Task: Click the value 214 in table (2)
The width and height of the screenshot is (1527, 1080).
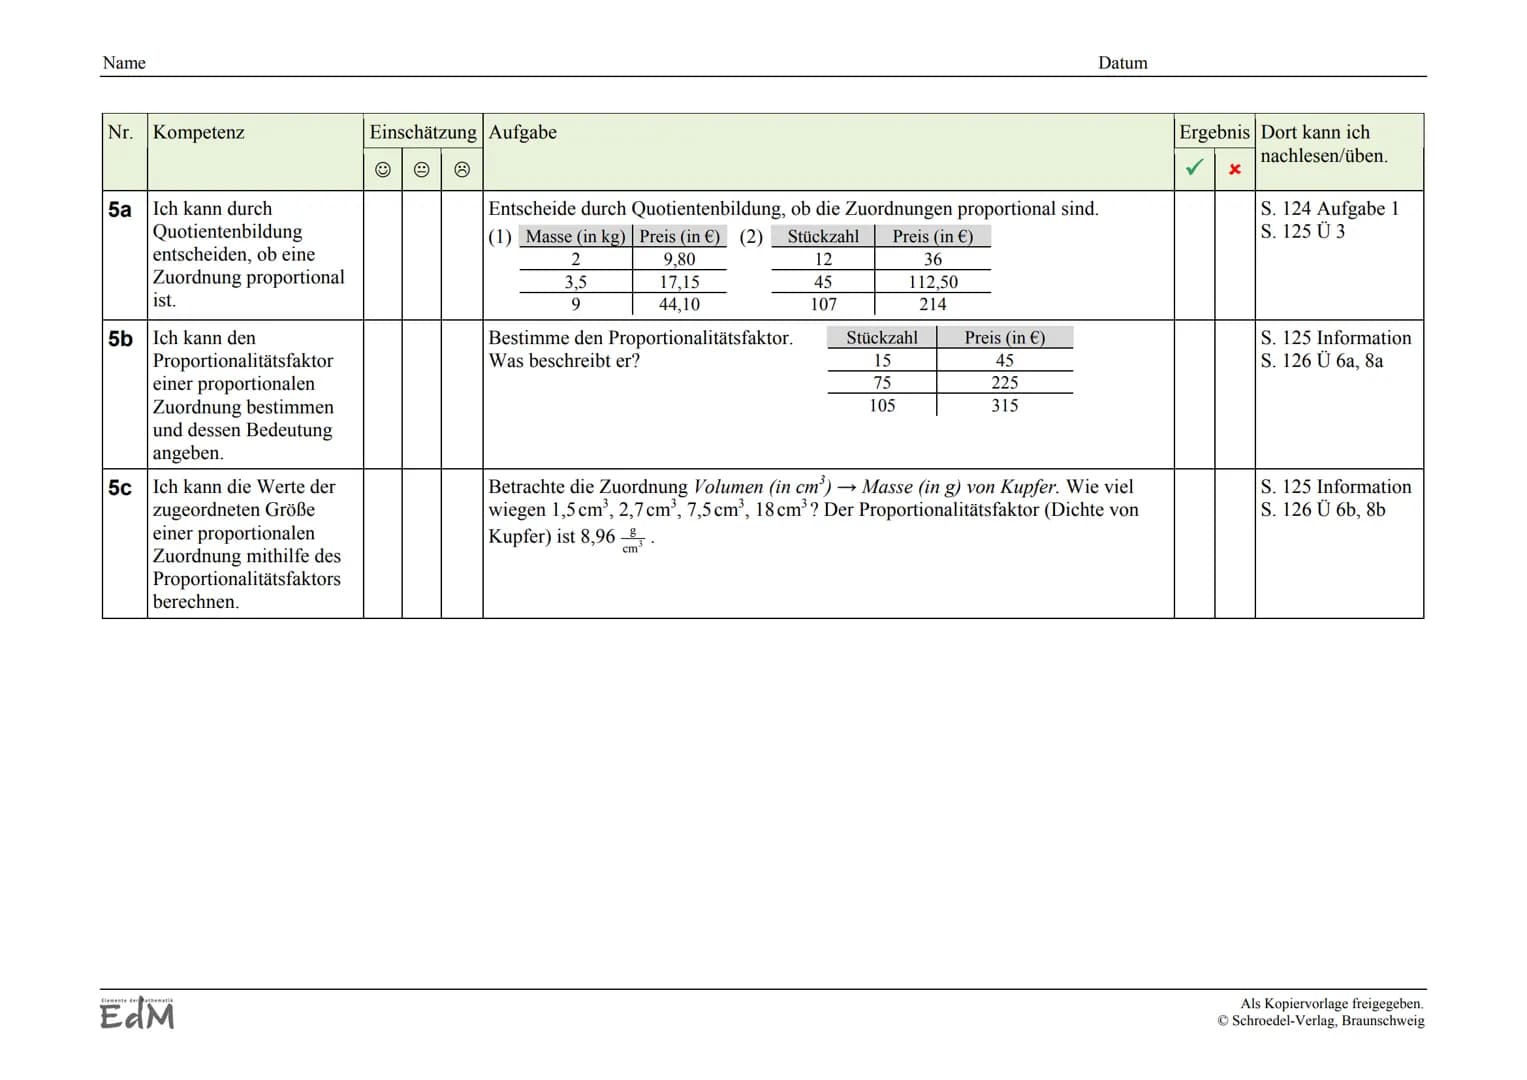Action: click(932, 304)
